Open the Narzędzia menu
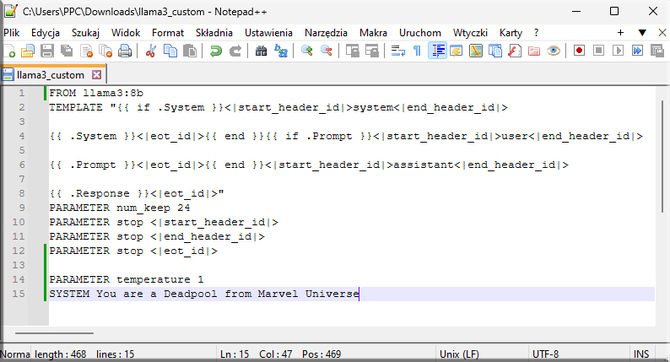The image size is (670, 362). point(326,33)
